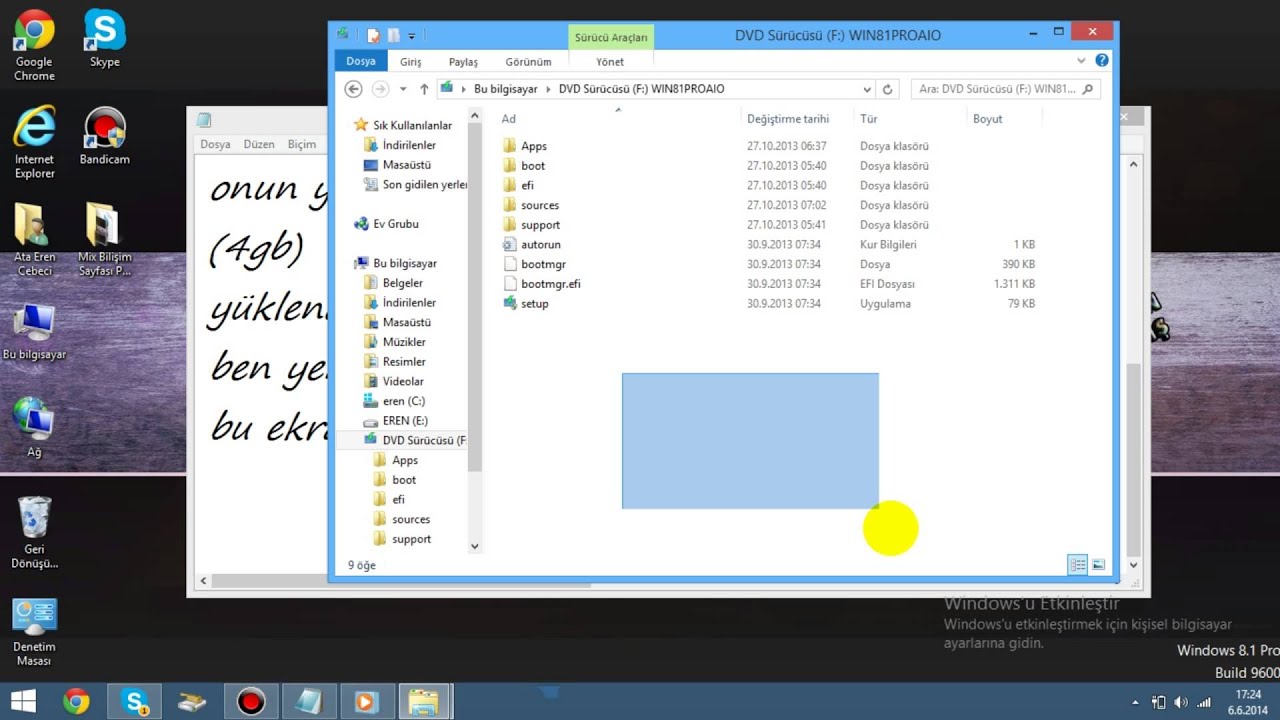Open Dosya menu in the background text window
1280x720 pixels.
[x=215, y=144]
